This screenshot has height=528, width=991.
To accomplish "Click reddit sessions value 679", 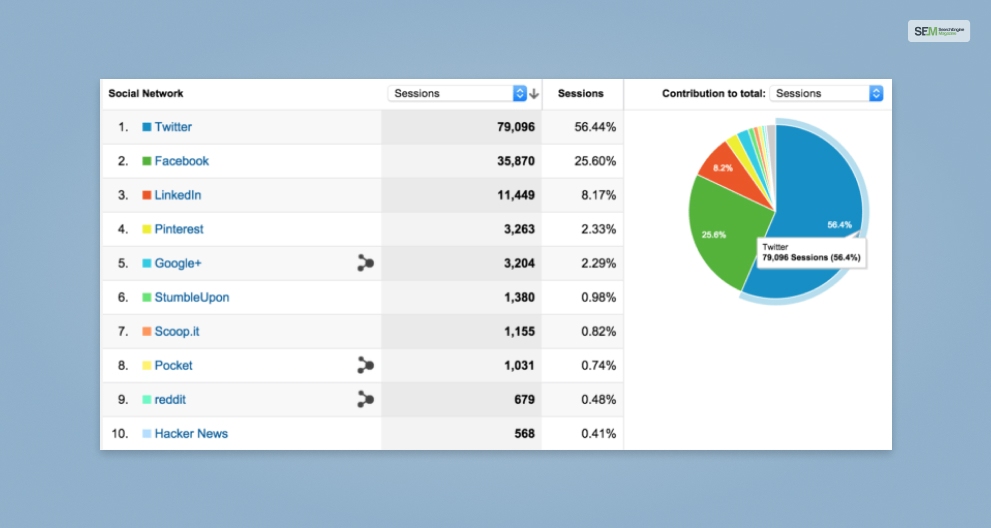I will (x=525, y=400).
